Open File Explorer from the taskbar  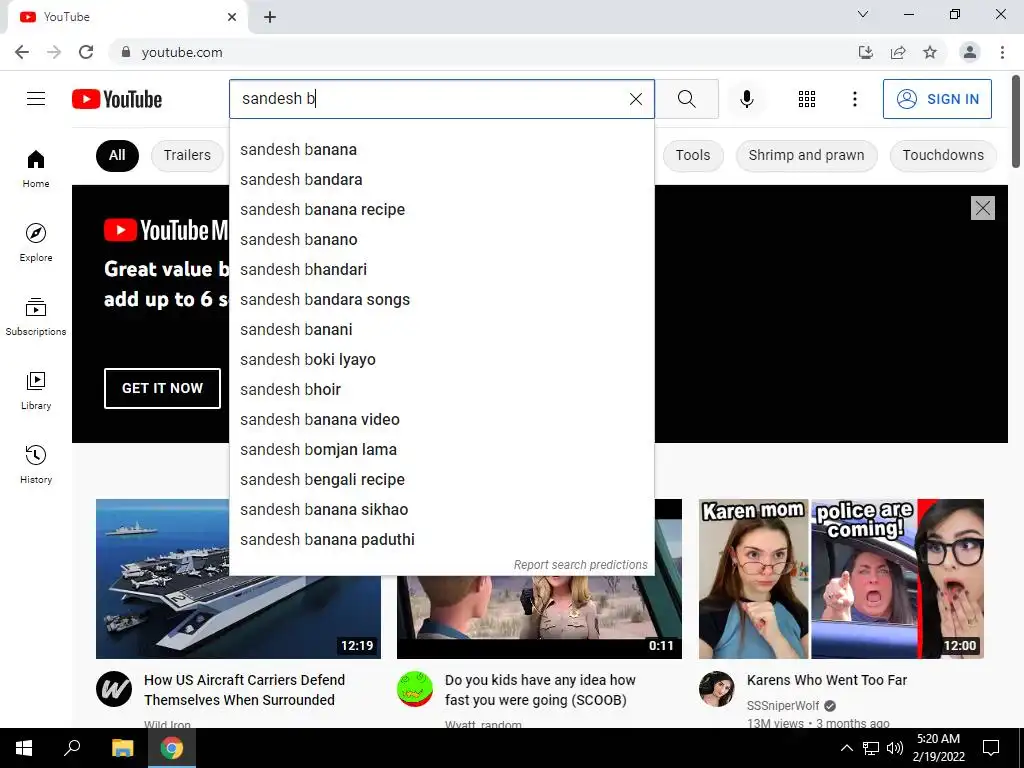pos(122,748)
